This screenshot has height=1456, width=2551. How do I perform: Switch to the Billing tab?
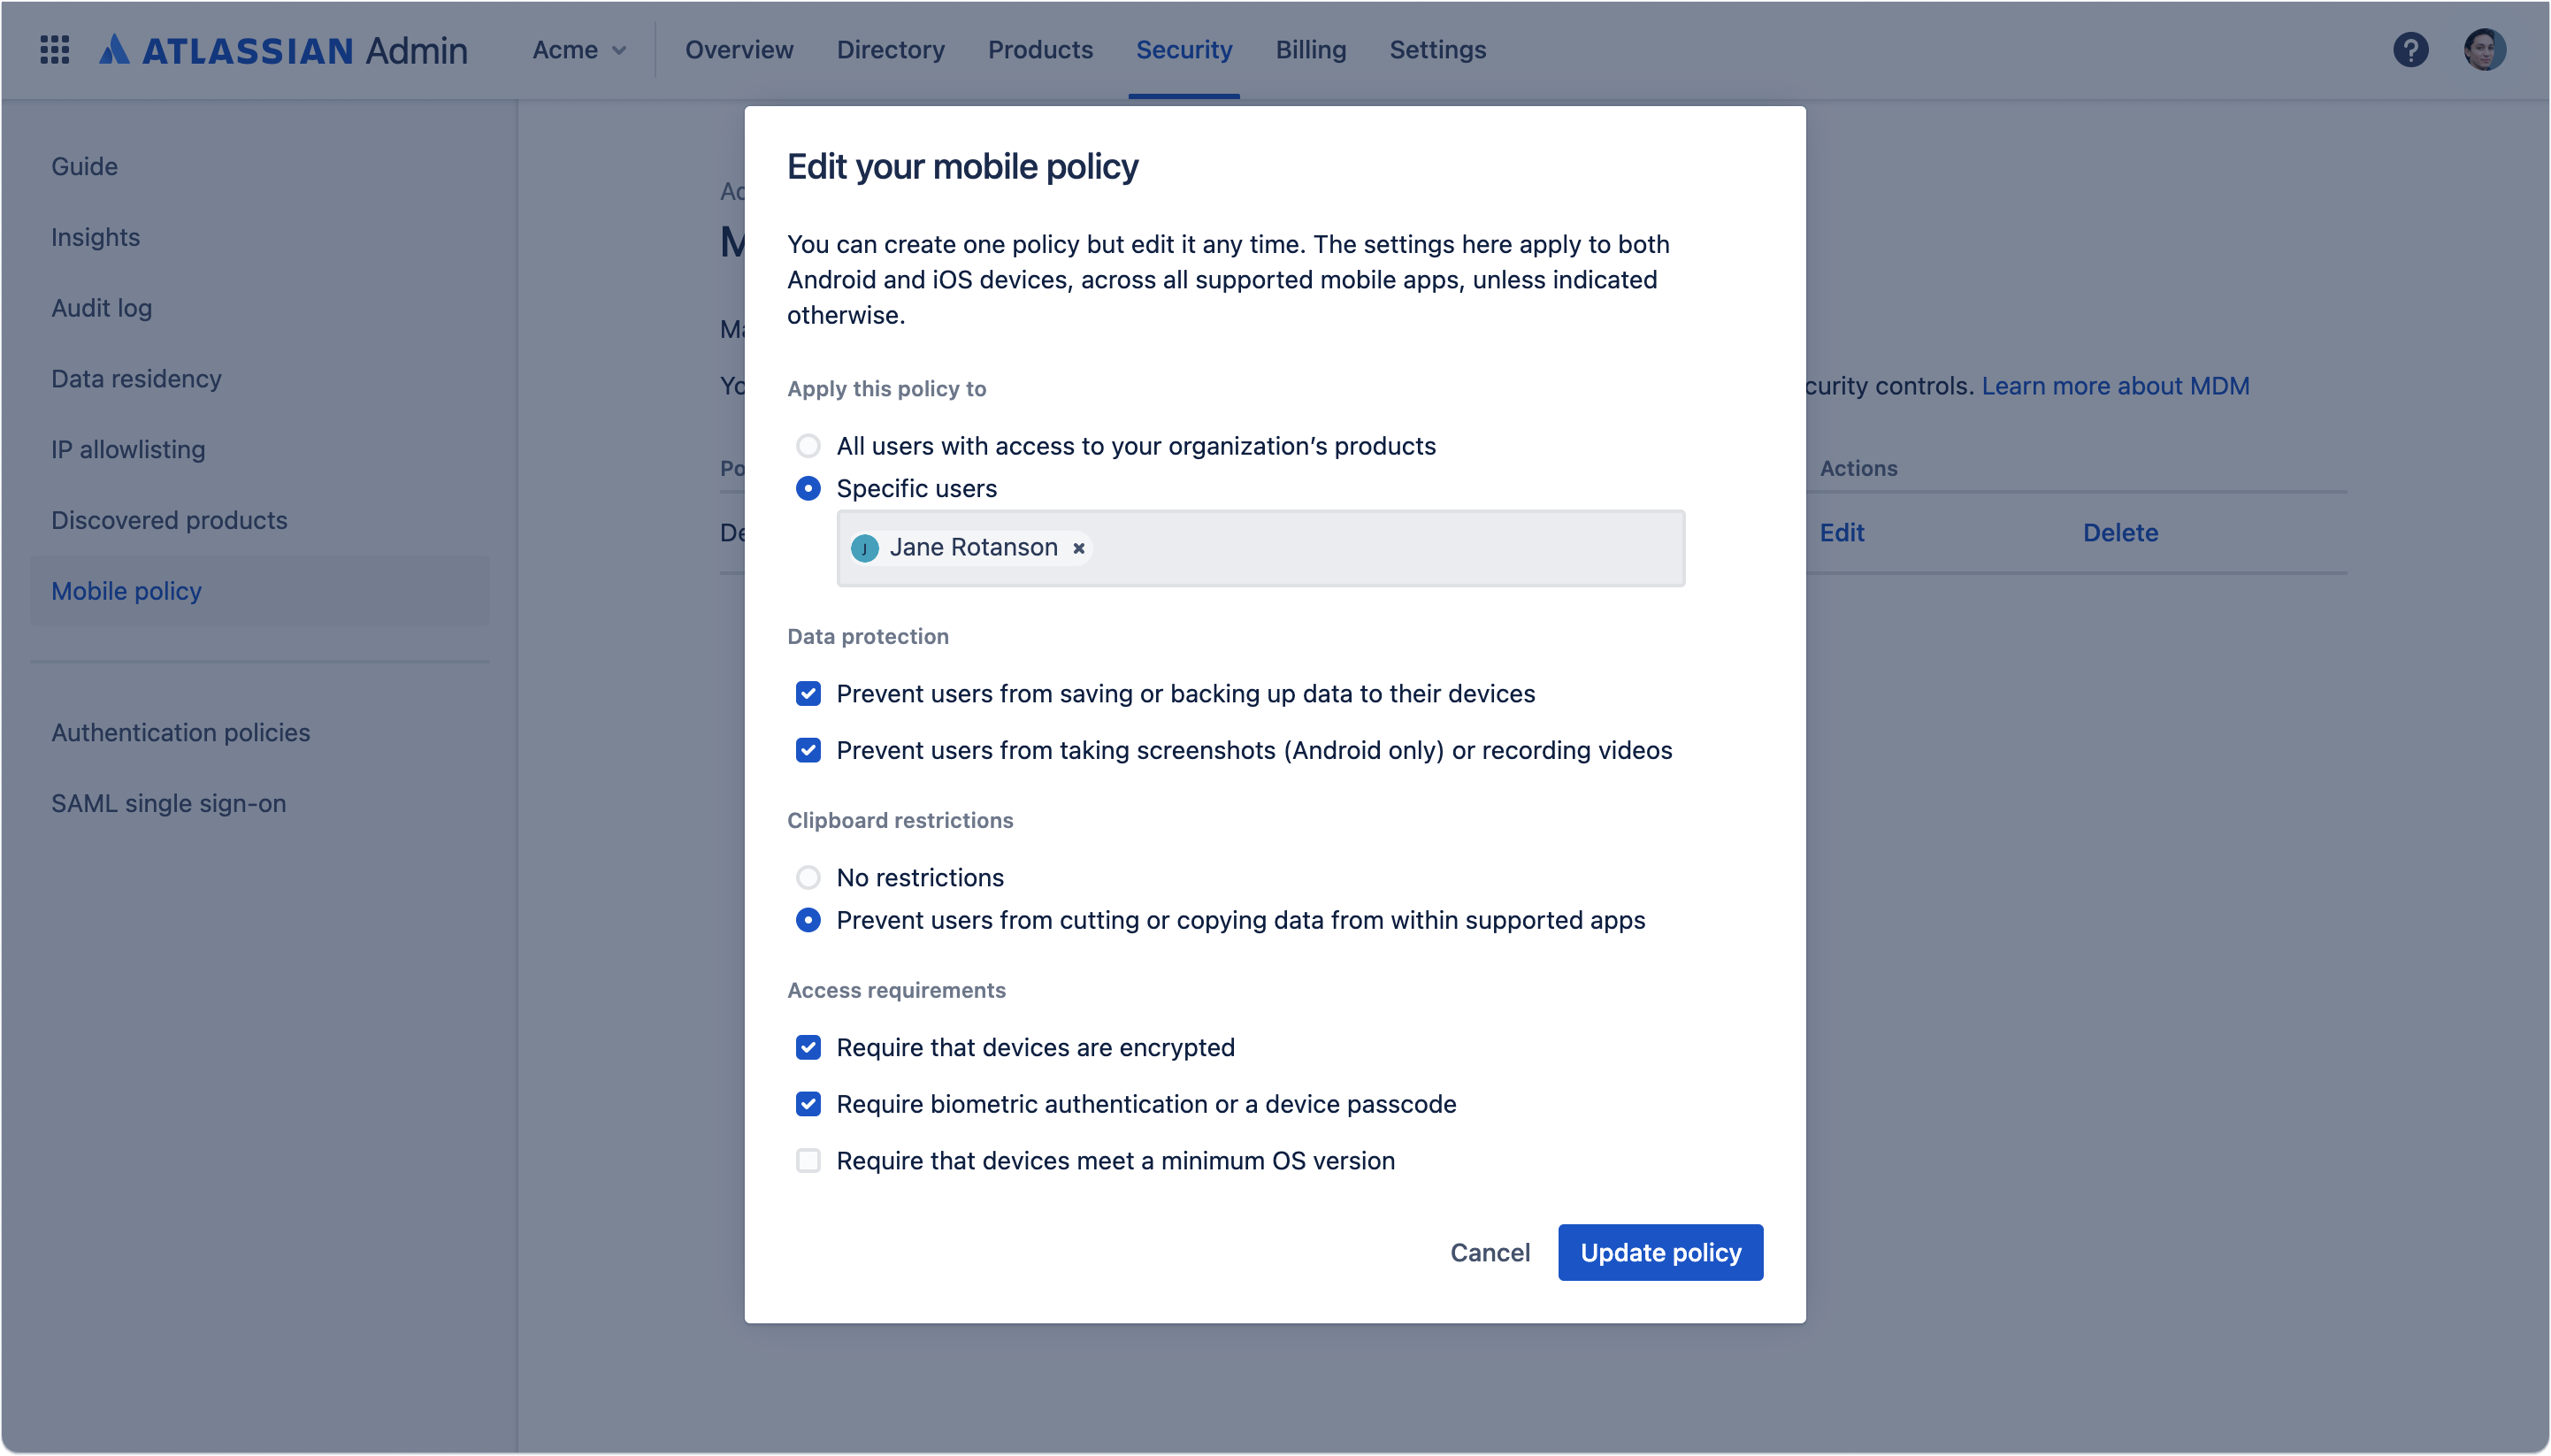tap(1310, 49)
